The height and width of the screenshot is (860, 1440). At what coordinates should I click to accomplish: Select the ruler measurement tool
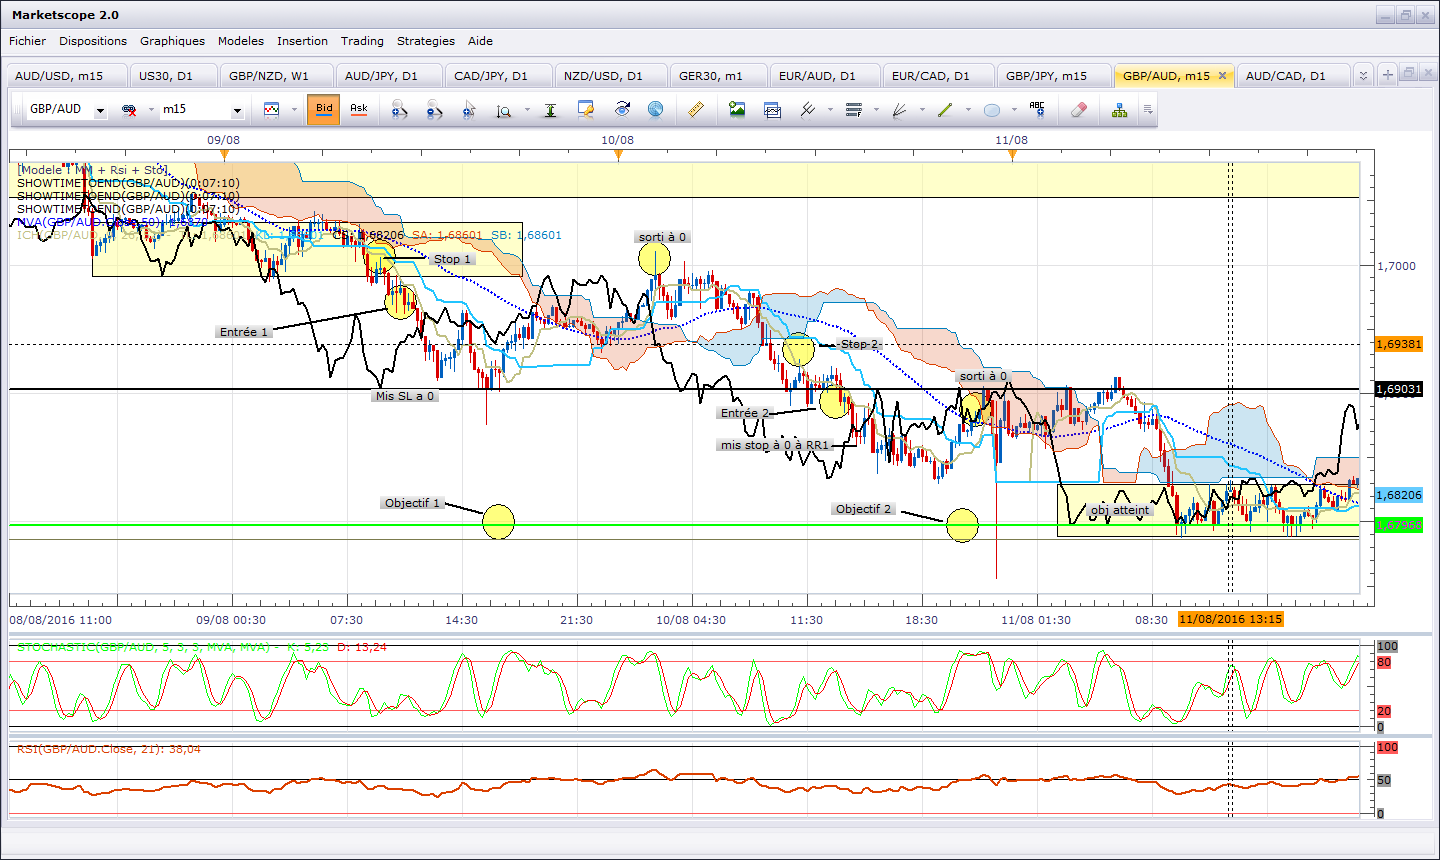coord(697,109)
